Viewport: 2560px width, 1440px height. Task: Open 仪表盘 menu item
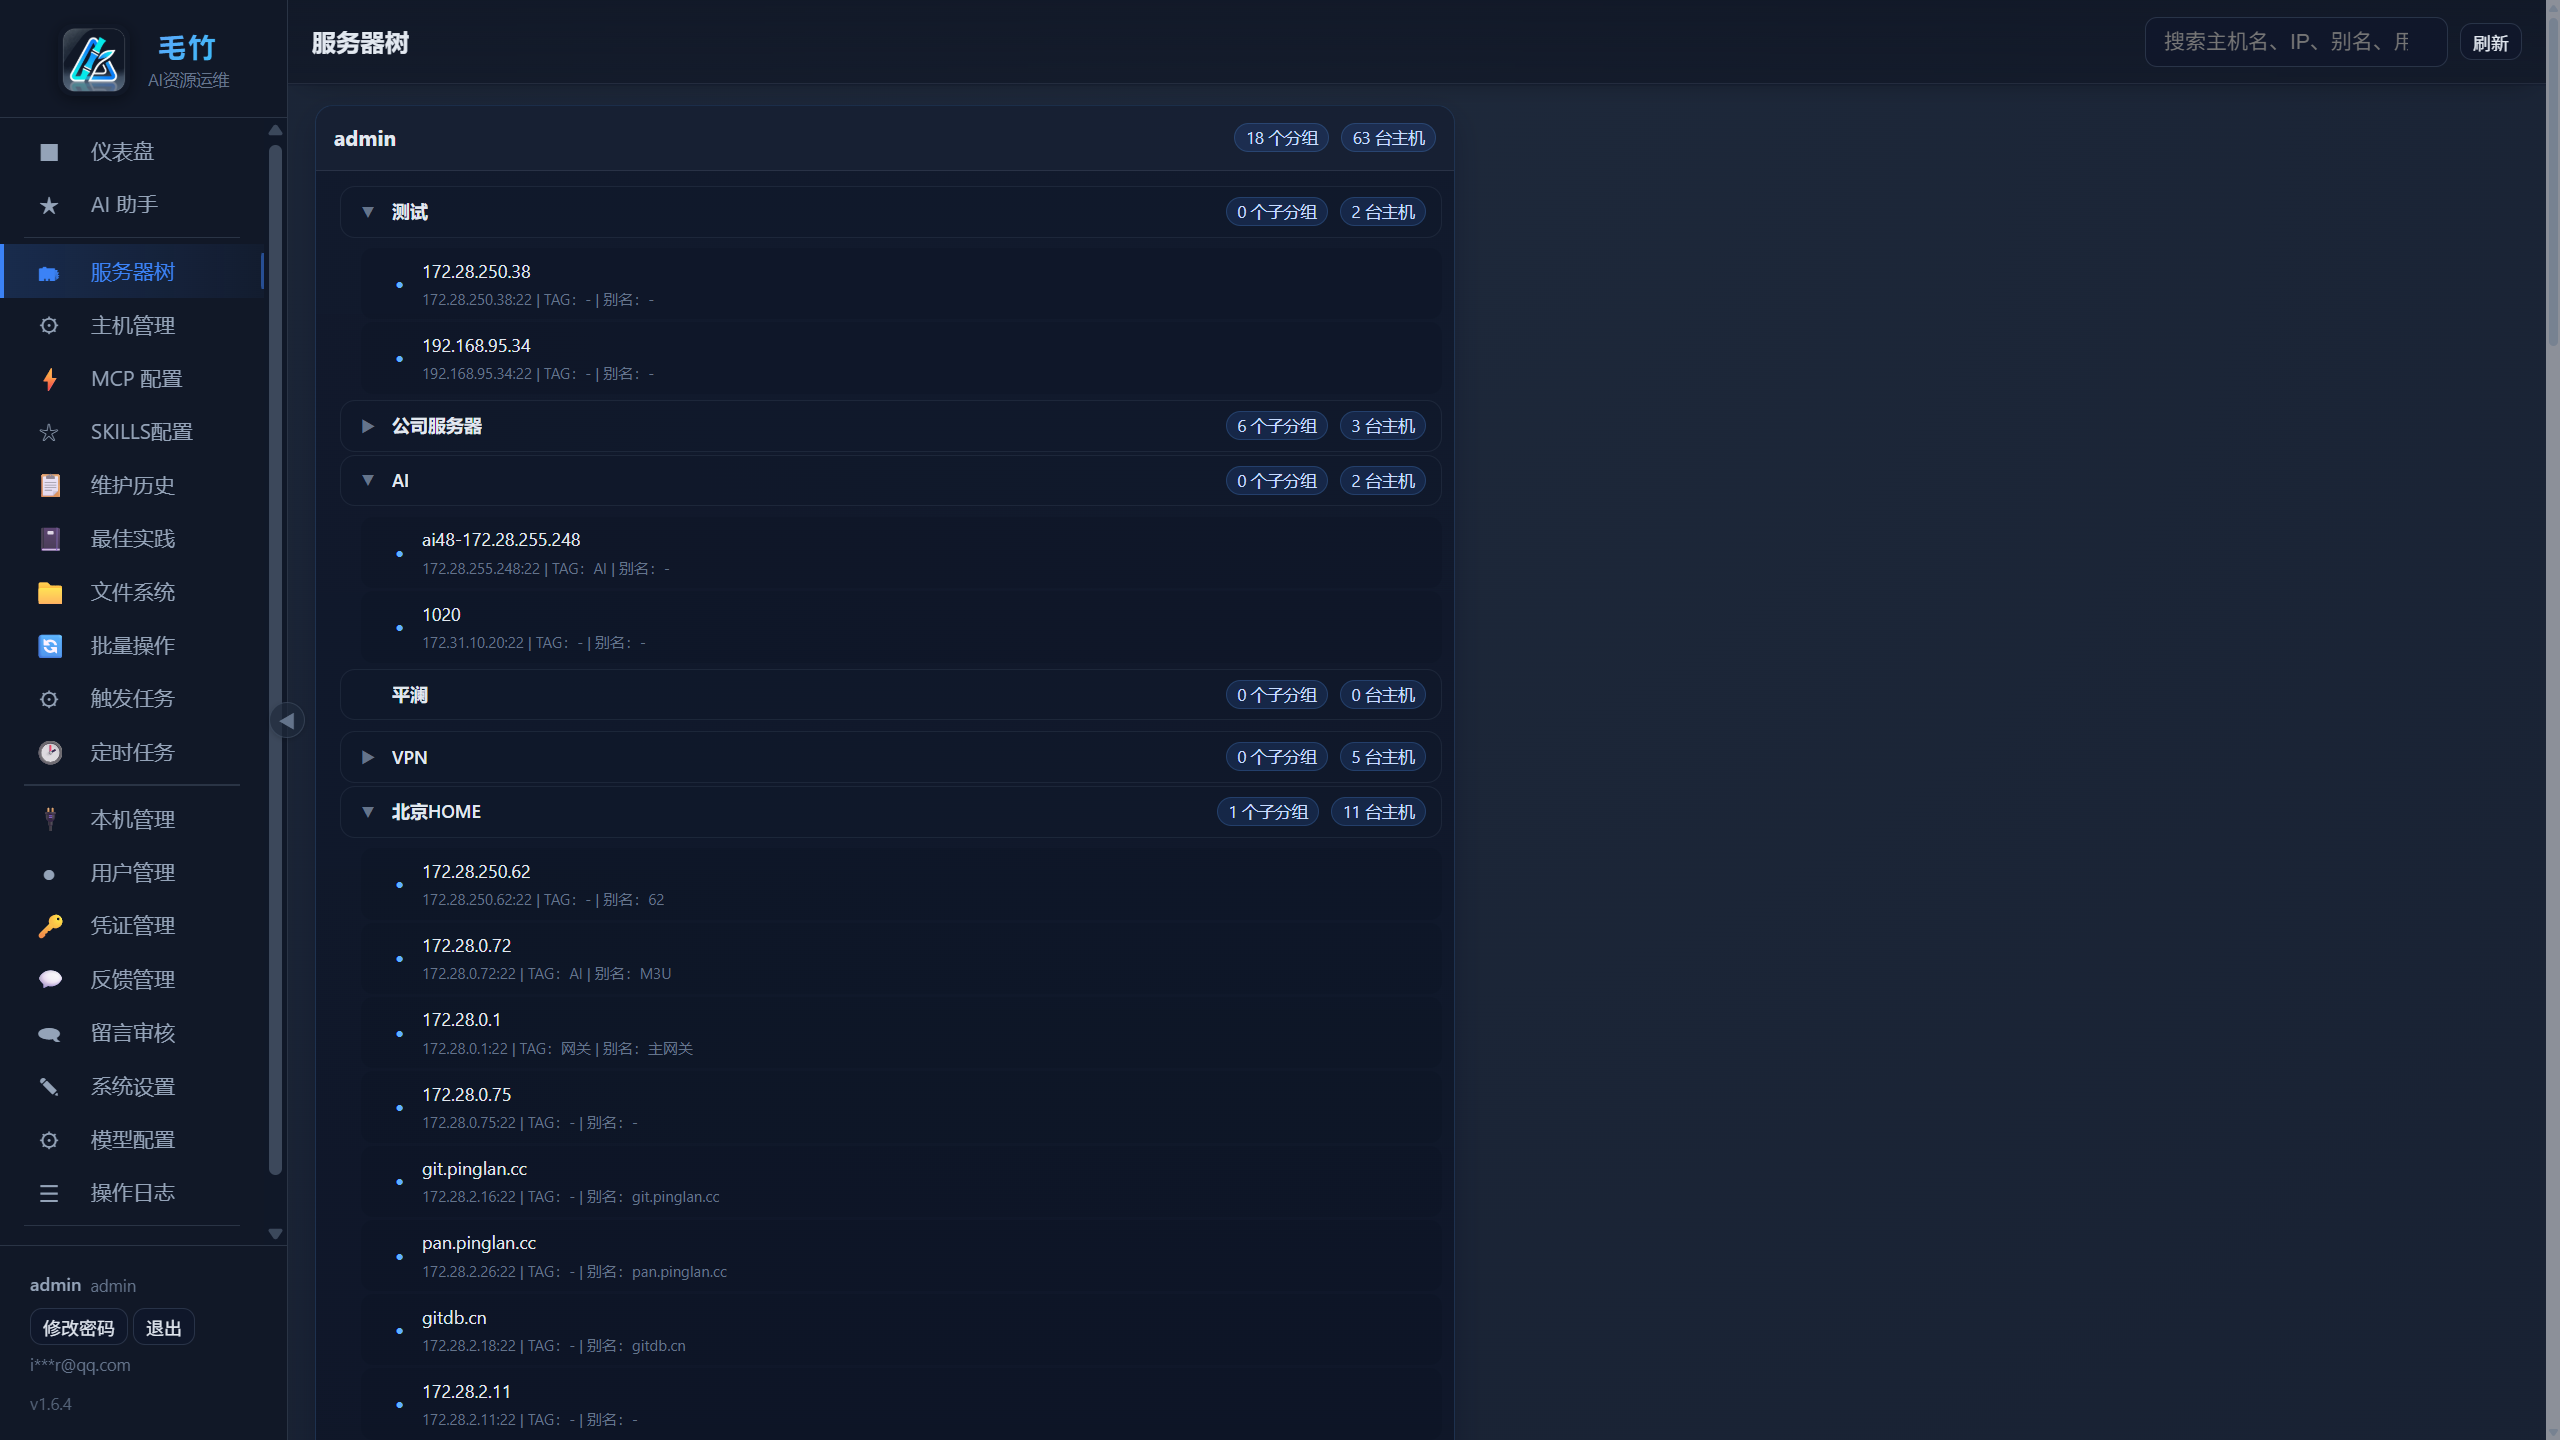click(x=132, y=152)
